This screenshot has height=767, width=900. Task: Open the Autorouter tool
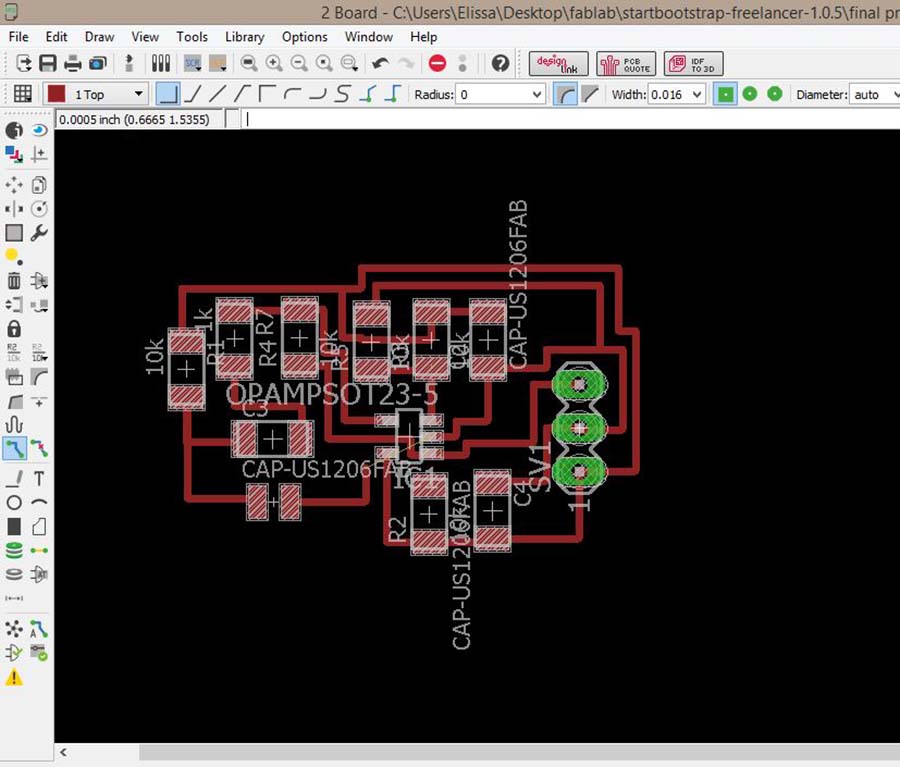(x=39, y=629)
